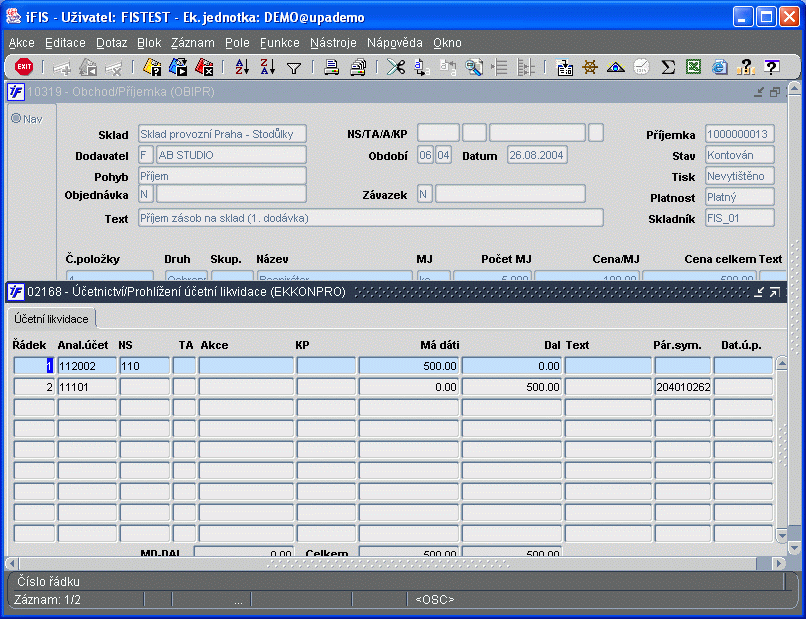Select the Nav radio button
Viewport: 806px width, 619px height.
pos(16,119)
